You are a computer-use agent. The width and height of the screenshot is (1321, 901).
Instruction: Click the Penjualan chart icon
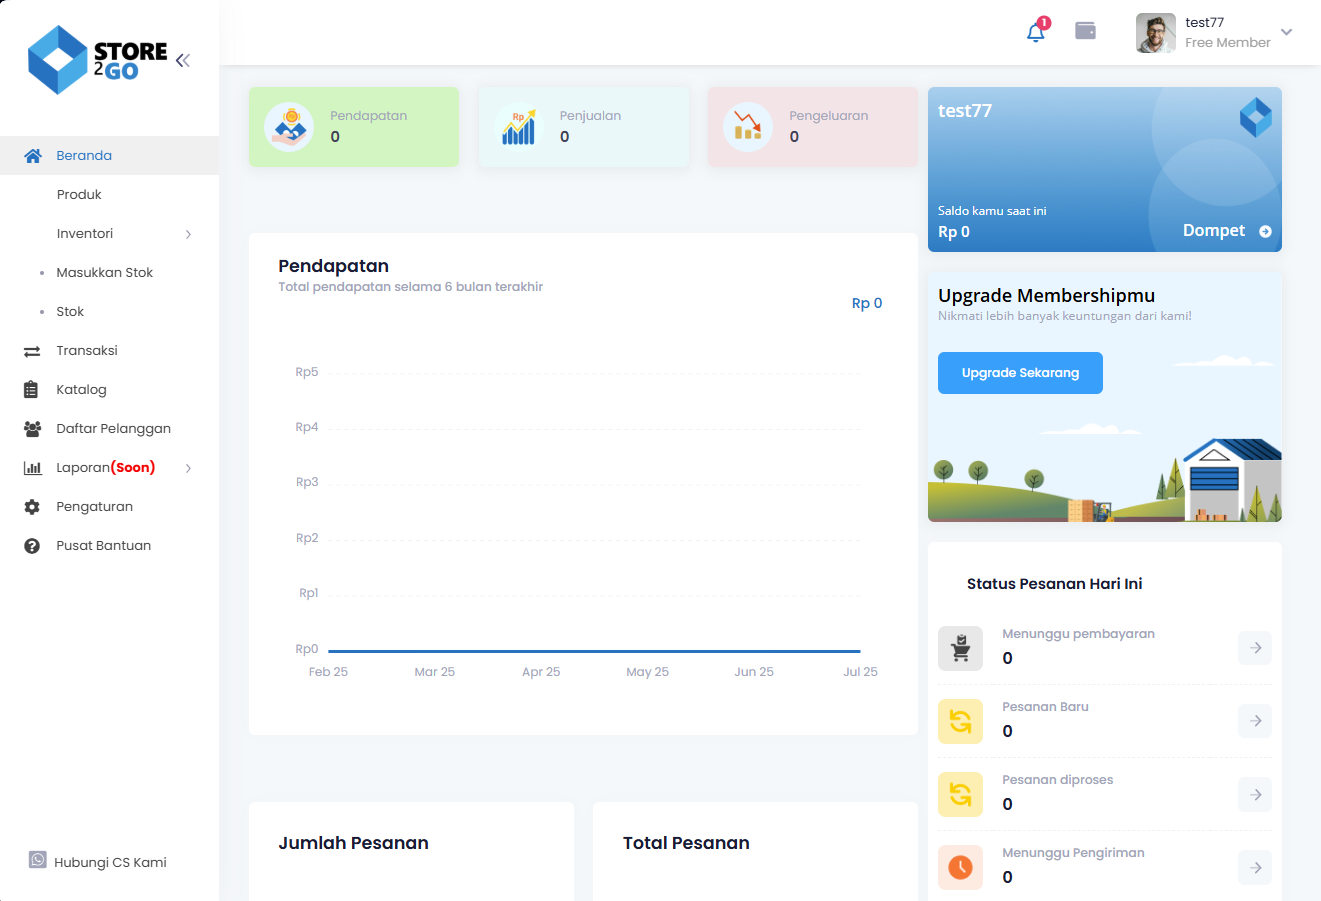click(x=518, y=127)
